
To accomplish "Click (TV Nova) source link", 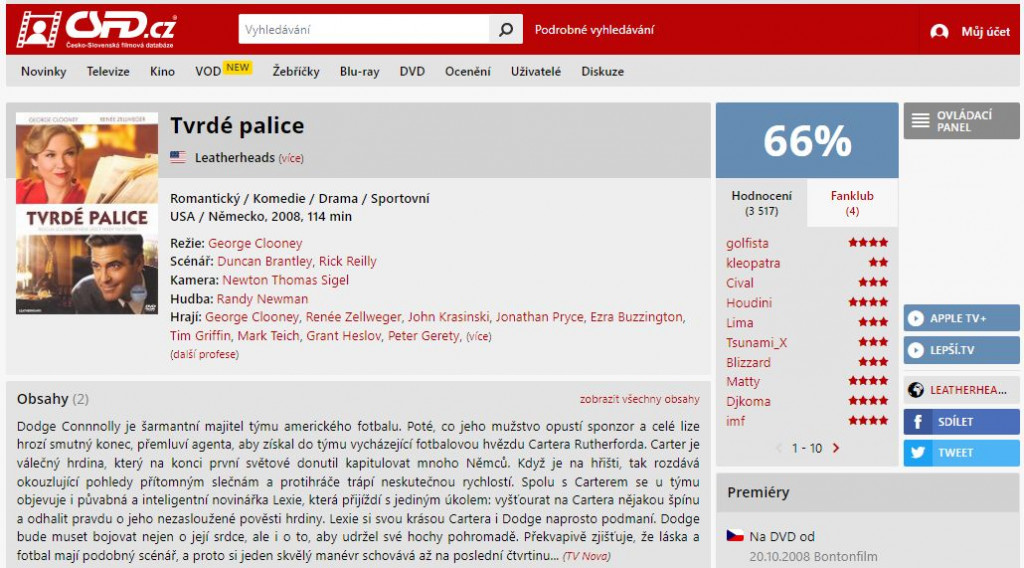I will pos(586,556).
